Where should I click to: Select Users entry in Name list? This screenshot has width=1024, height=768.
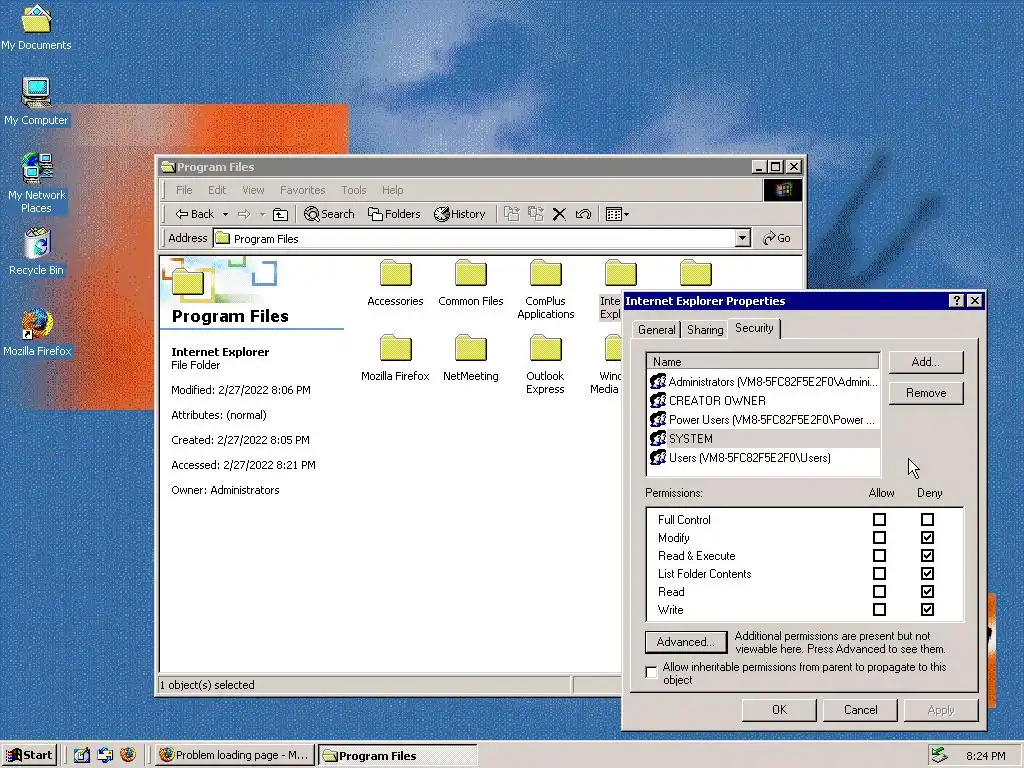coord(763,458)
